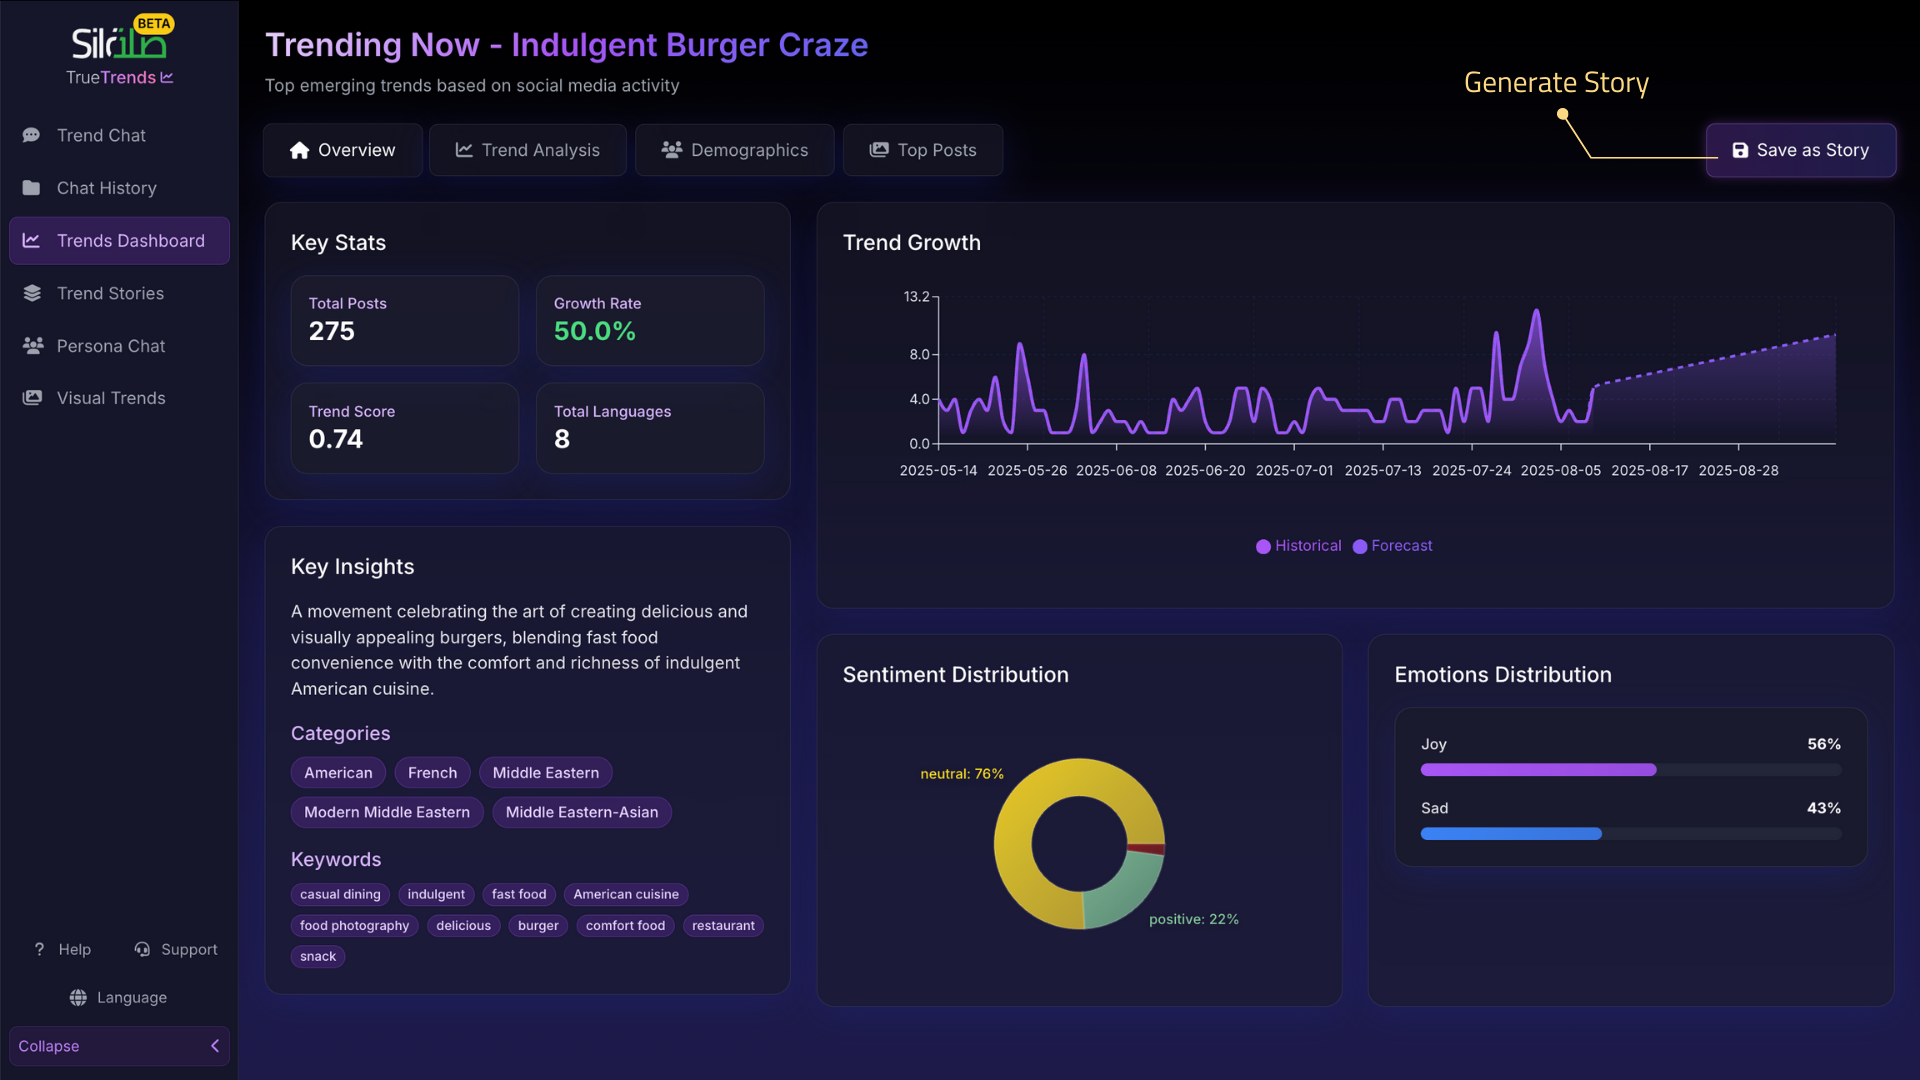
Task: Click the save icon on Save as Story
Action: (x=1741, y=150)
